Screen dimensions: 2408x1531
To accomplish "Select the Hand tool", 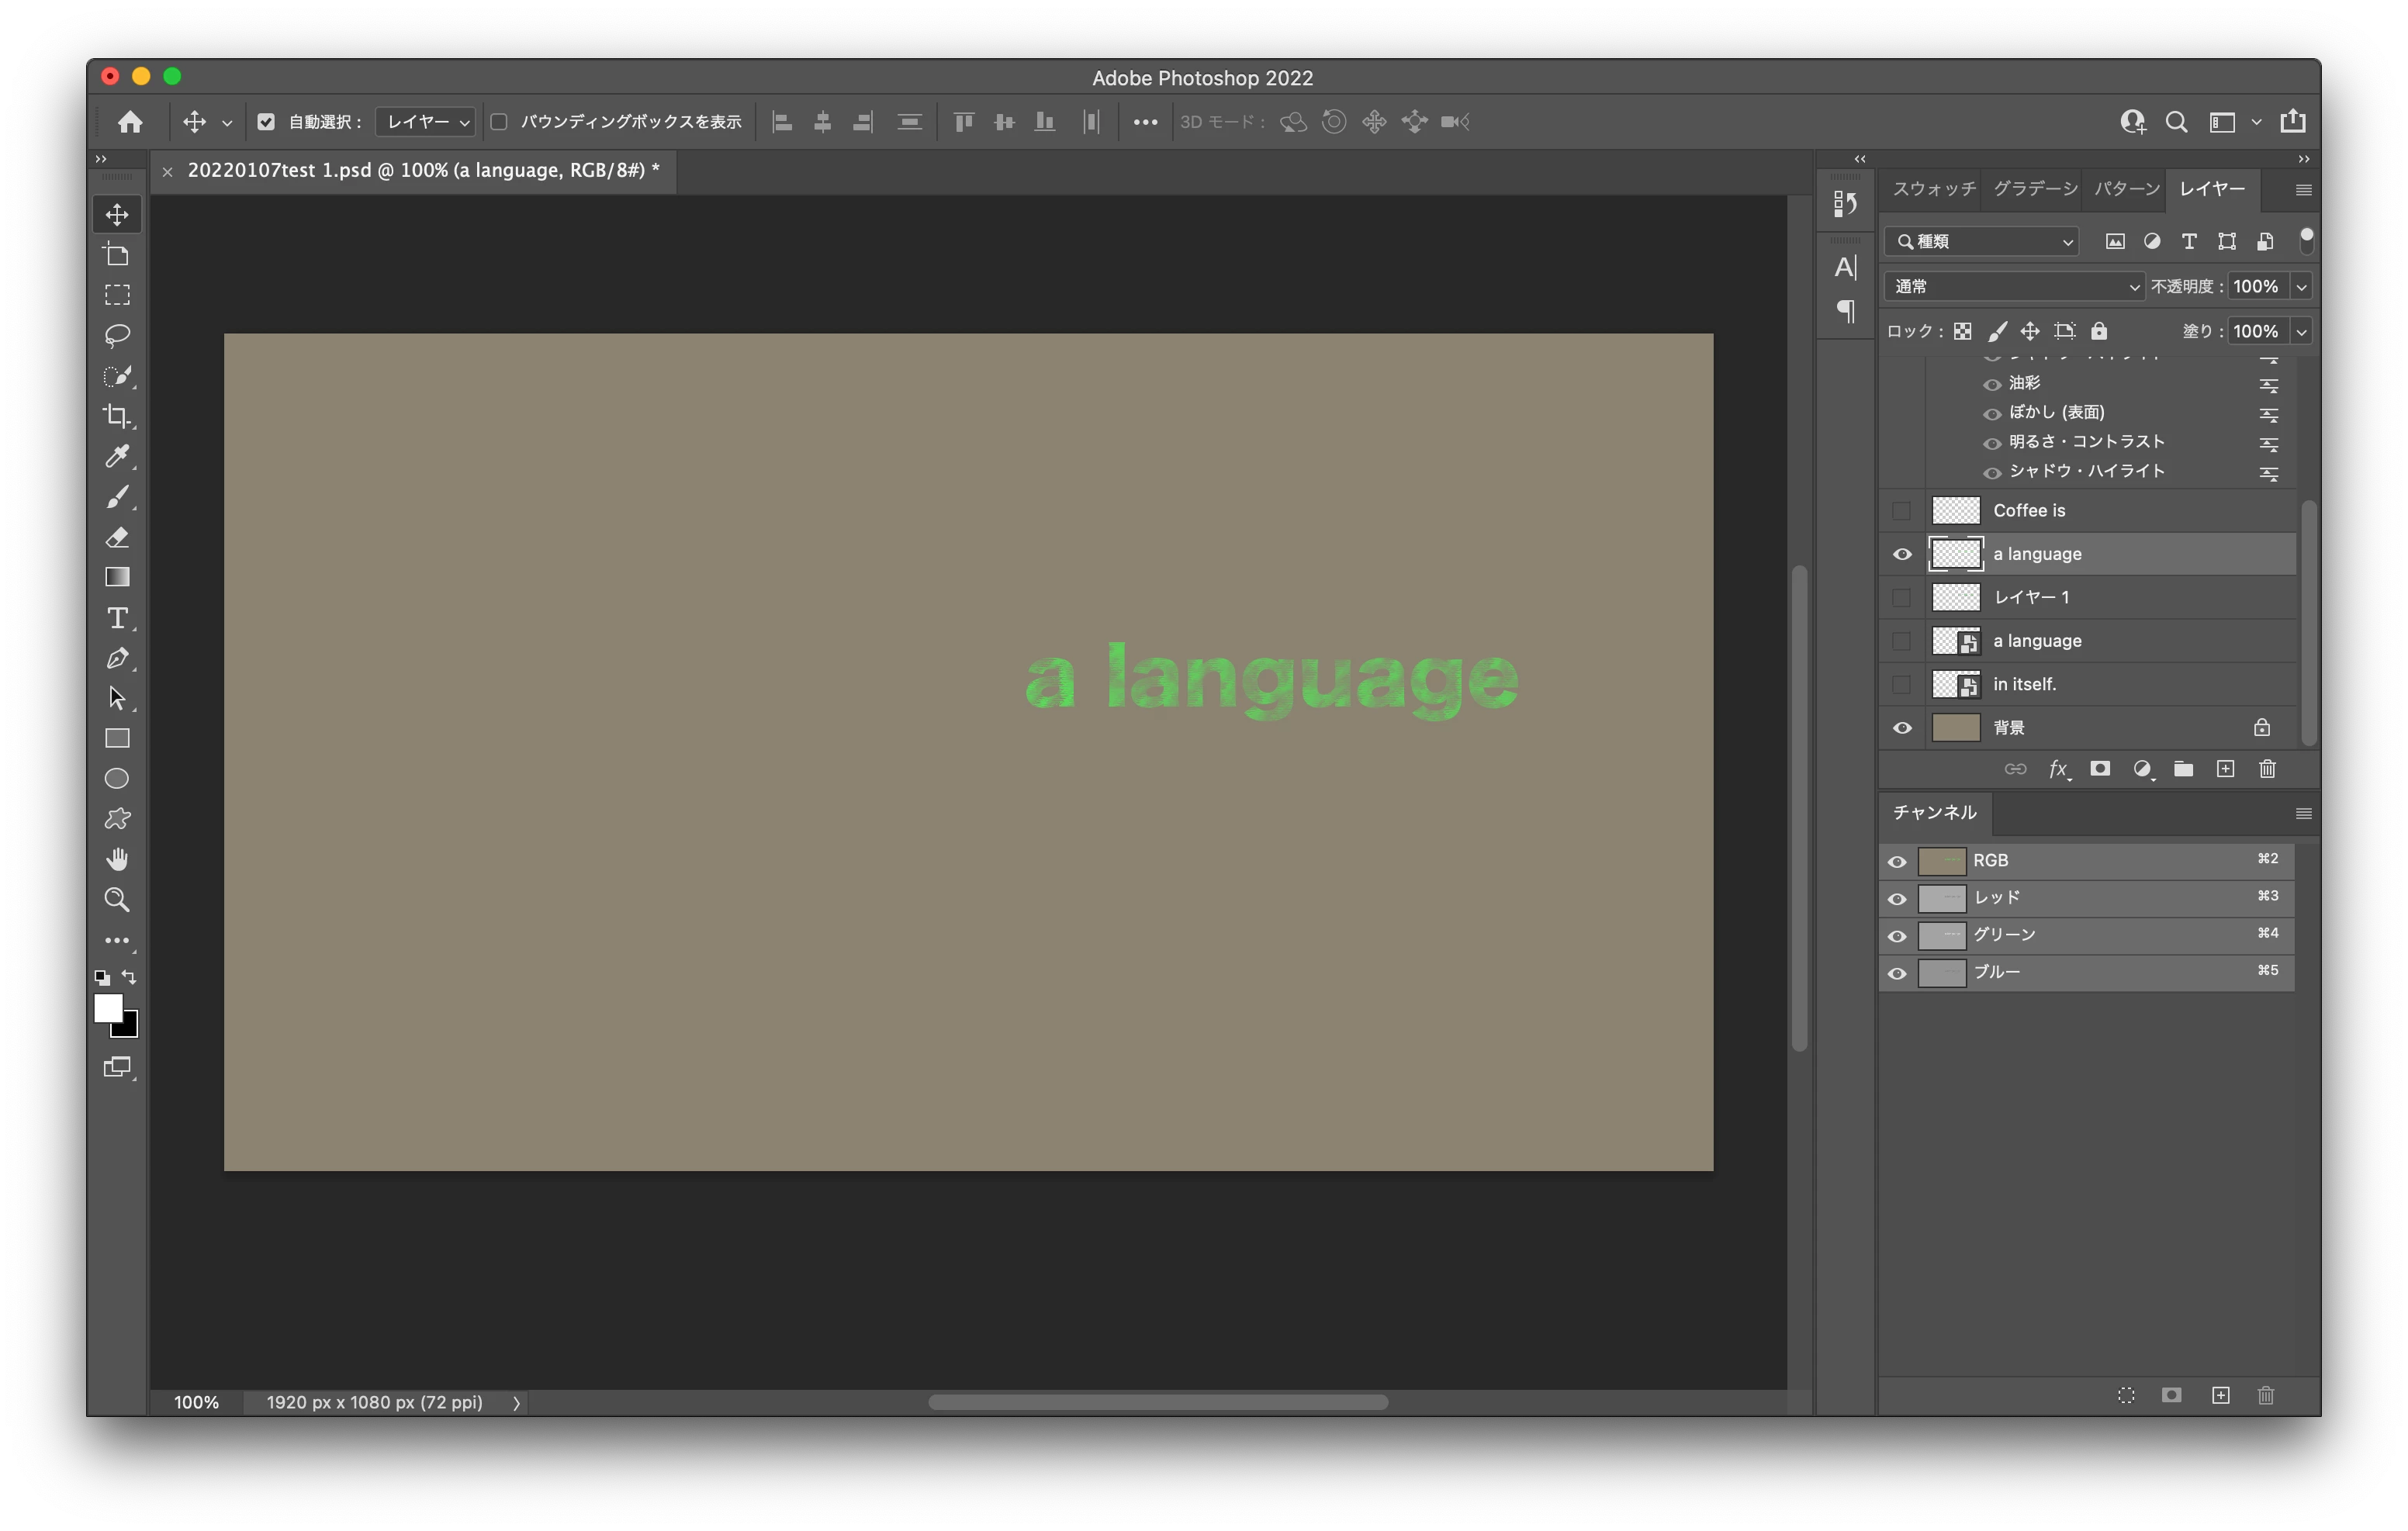I will pyautogui.click(x=117, y=859).
